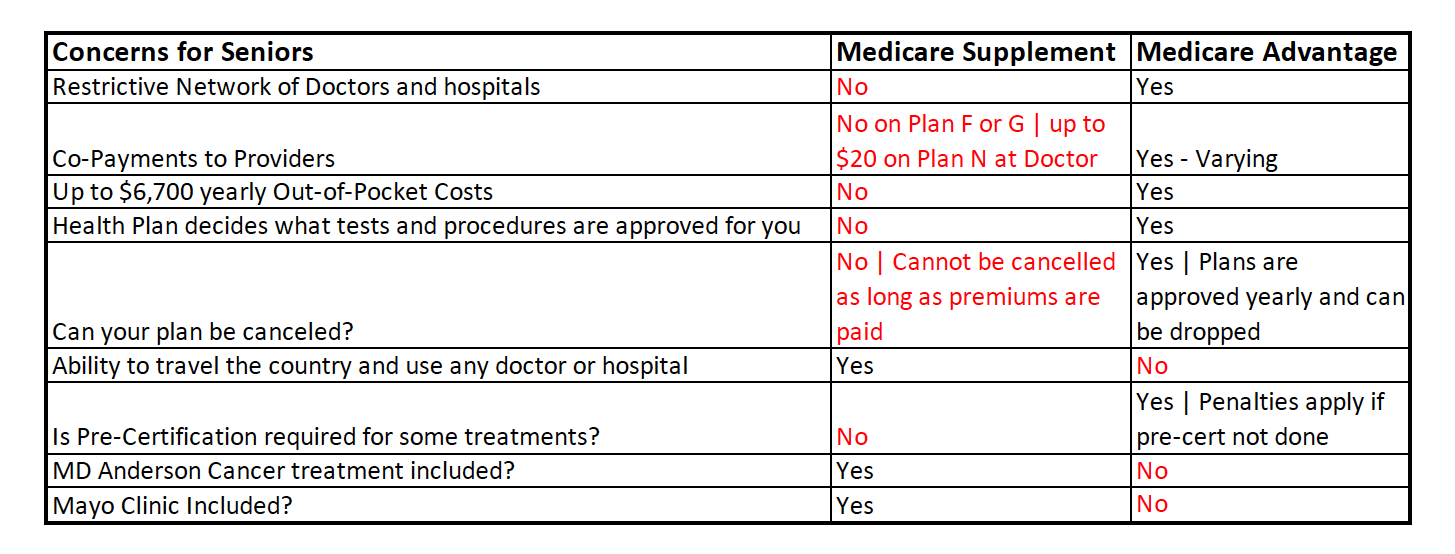Select the Mayo Clinic Included cell
Screen dimensions: 1455x554
click(439, 504)
